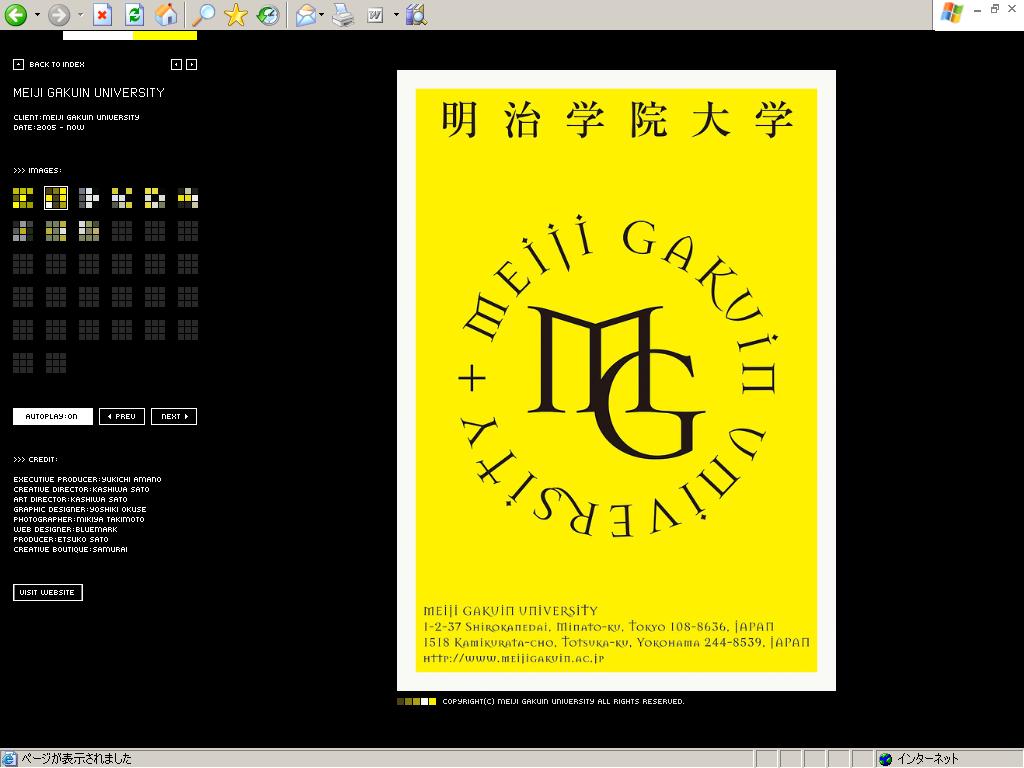Click the Mail envelope icon
Screen dimensions: 1024x768
[306, 14]
